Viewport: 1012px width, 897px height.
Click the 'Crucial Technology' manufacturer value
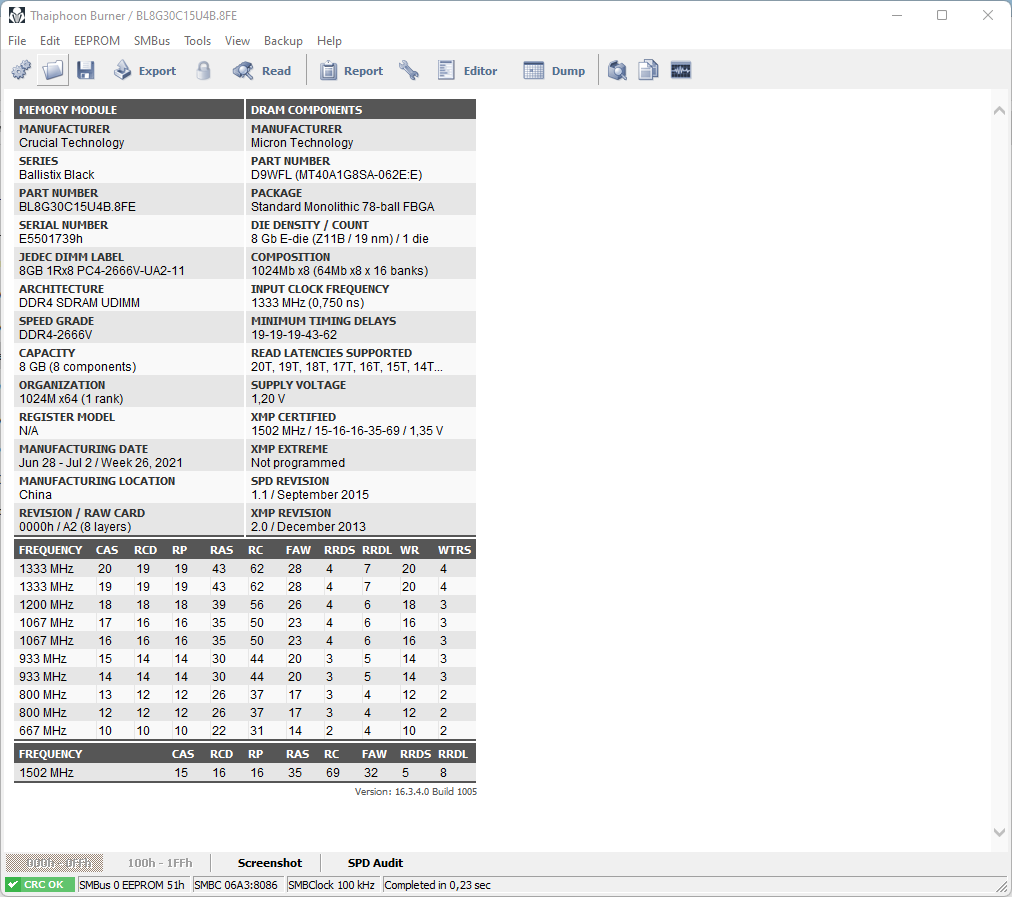click(72, 143)
